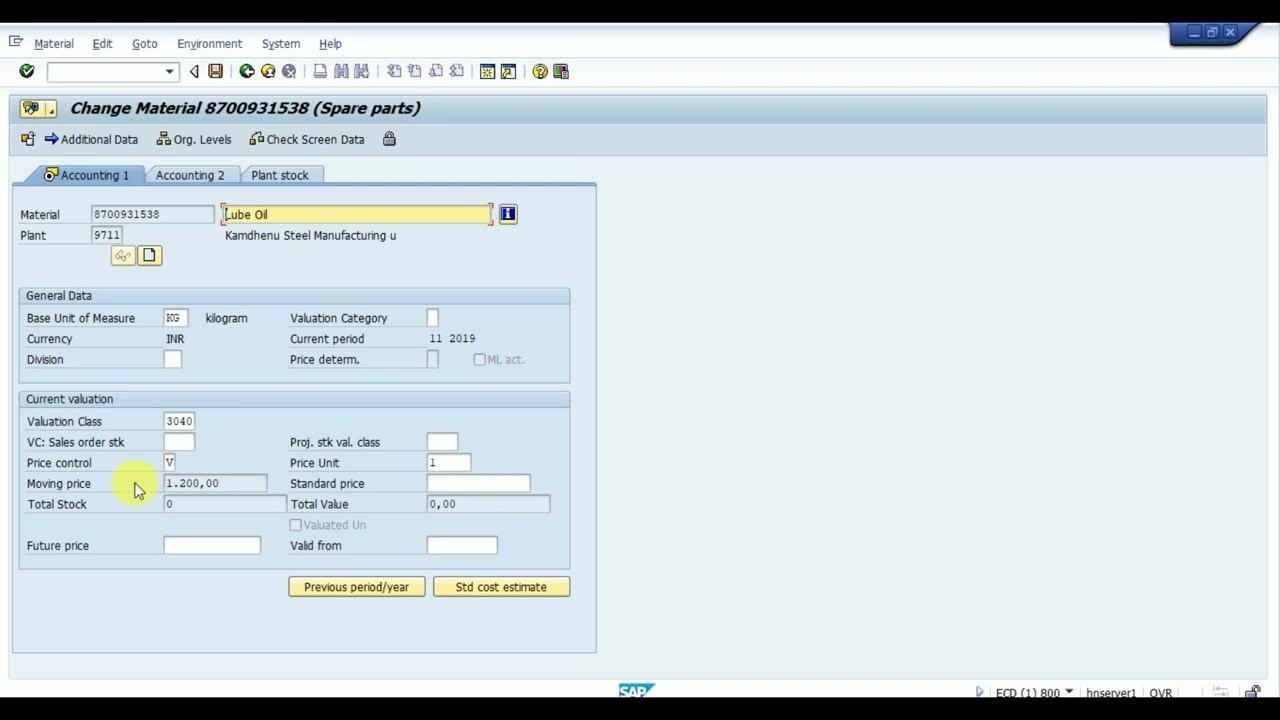Click the Generate Shortcut icon

coord(508,71)
